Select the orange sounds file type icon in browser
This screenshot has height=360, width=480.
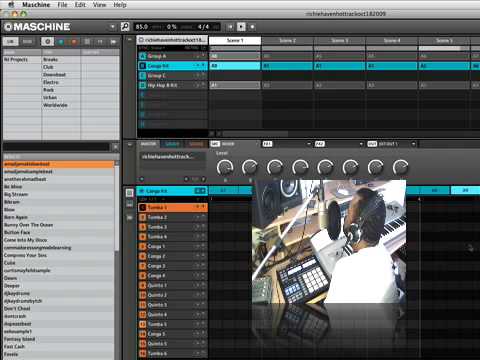(74, 42)
